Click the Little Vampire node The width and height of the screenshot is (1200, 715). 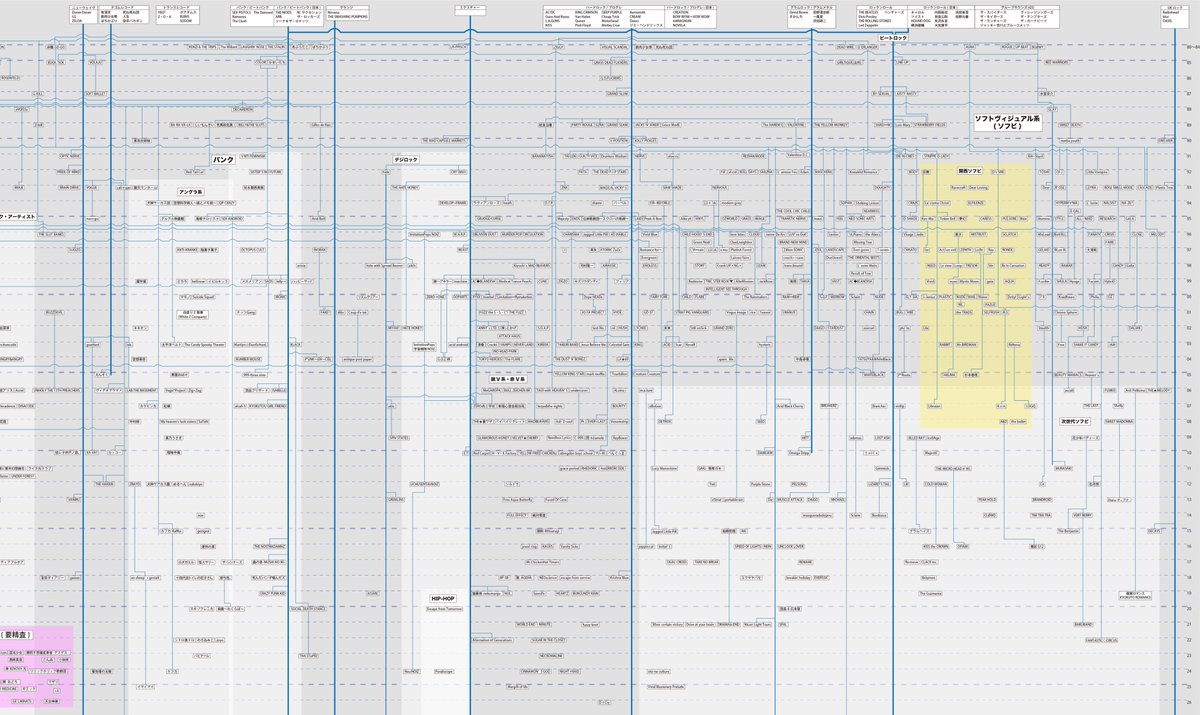point(1097,172)
